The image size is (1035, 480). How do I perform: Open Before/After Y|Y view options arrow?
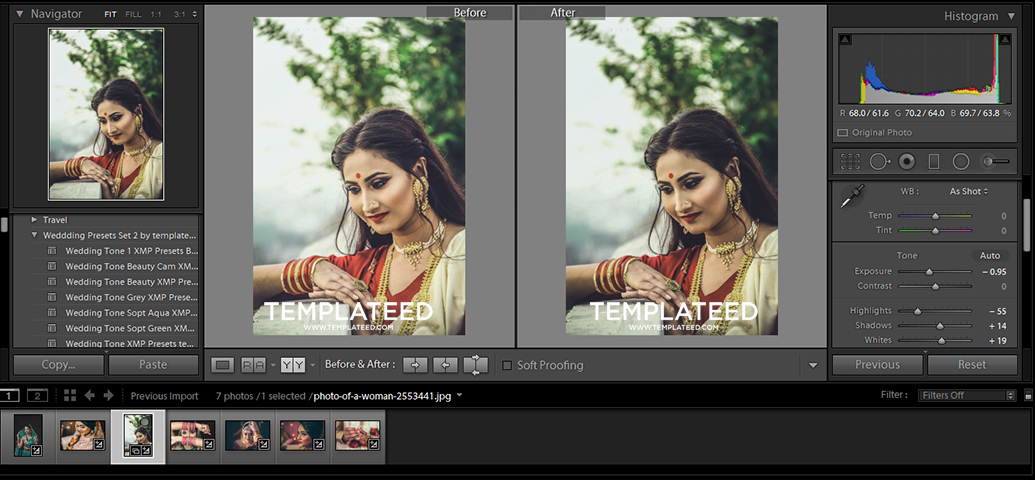(x=312, y=365)
